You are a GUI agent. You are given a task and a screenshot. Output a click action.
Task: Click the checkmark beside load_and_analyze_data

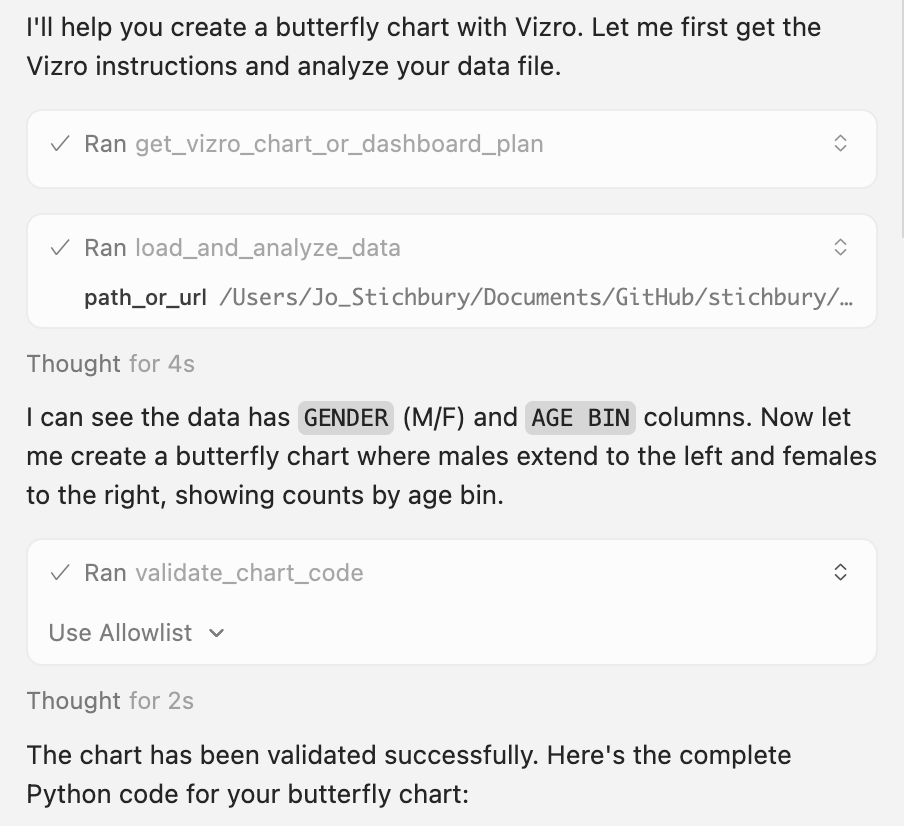[60, 248]
